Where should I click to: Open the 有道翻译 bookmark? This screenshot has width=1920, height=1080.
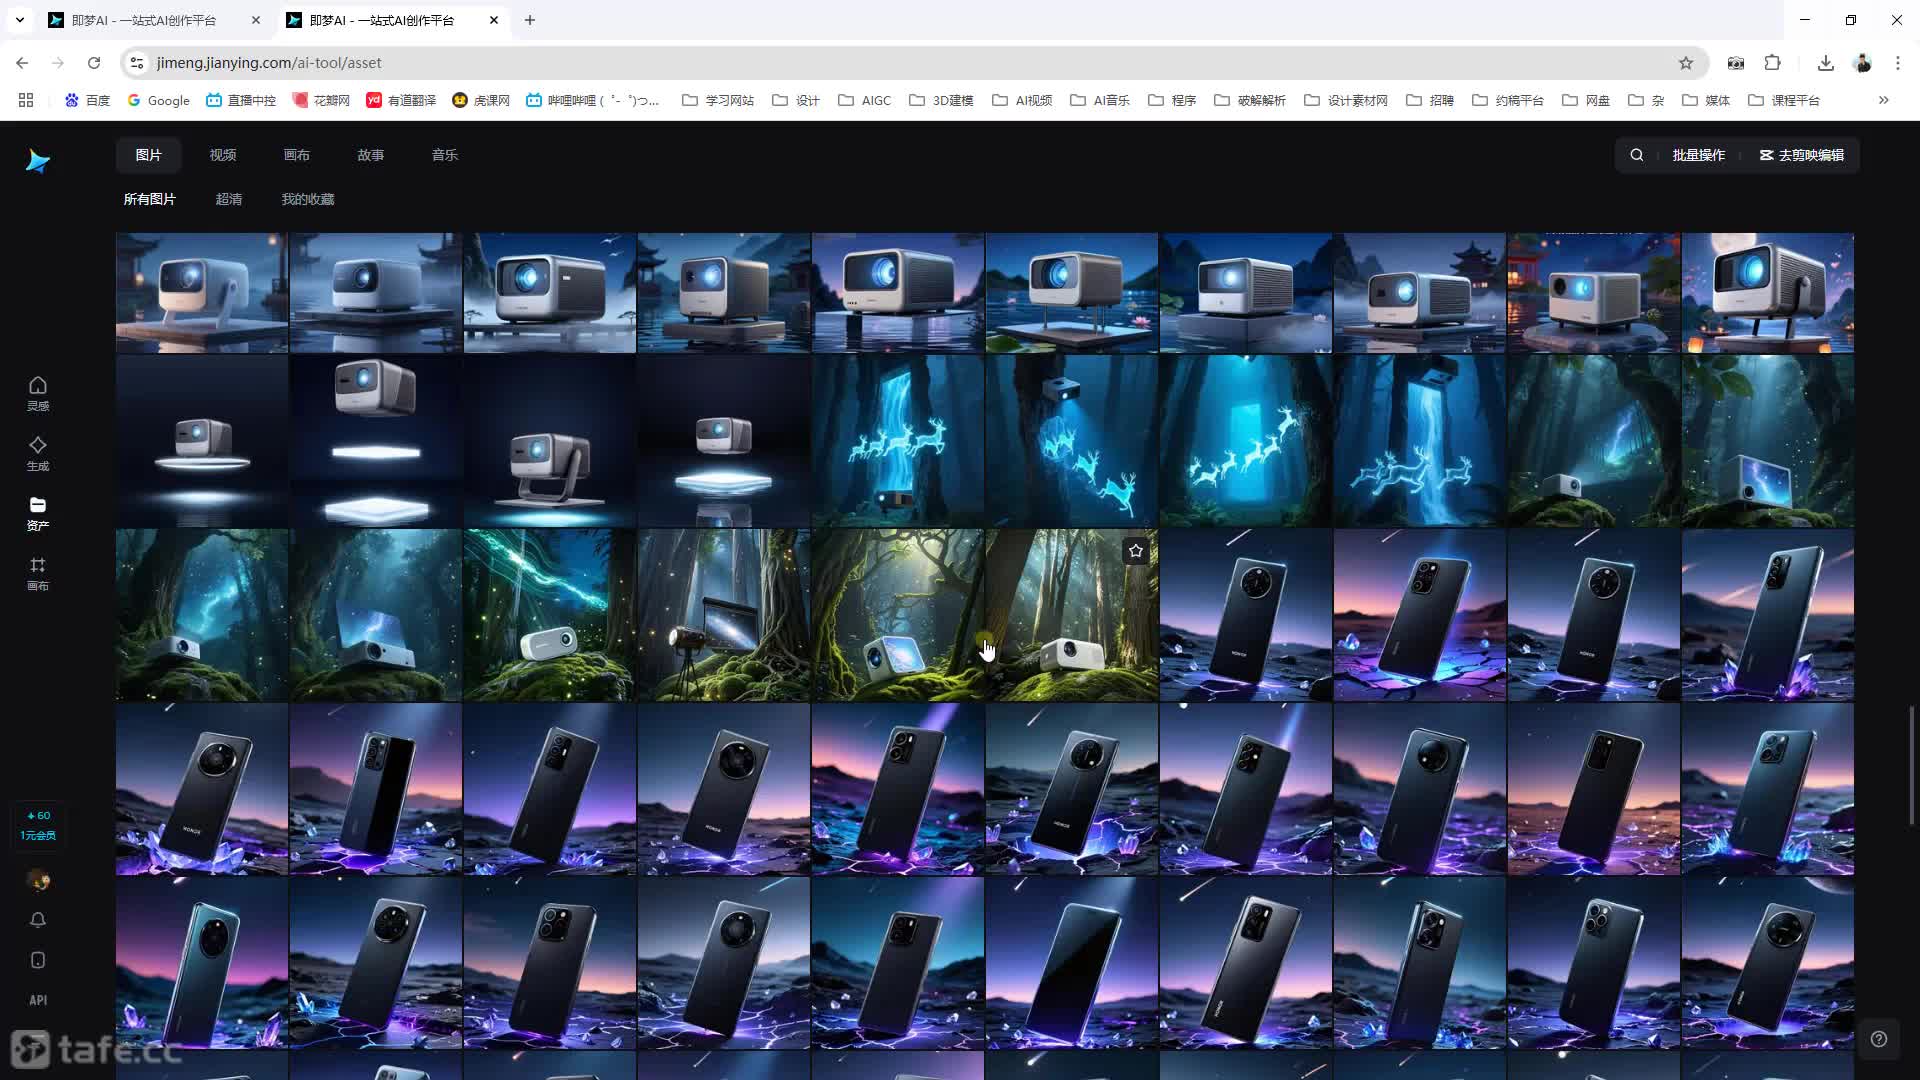pos(401,100)
